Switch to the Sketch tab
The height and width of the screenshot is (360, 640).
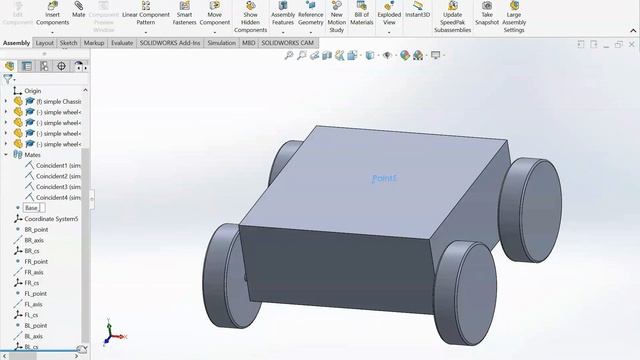pyautogui.click(x=69, y=43)
